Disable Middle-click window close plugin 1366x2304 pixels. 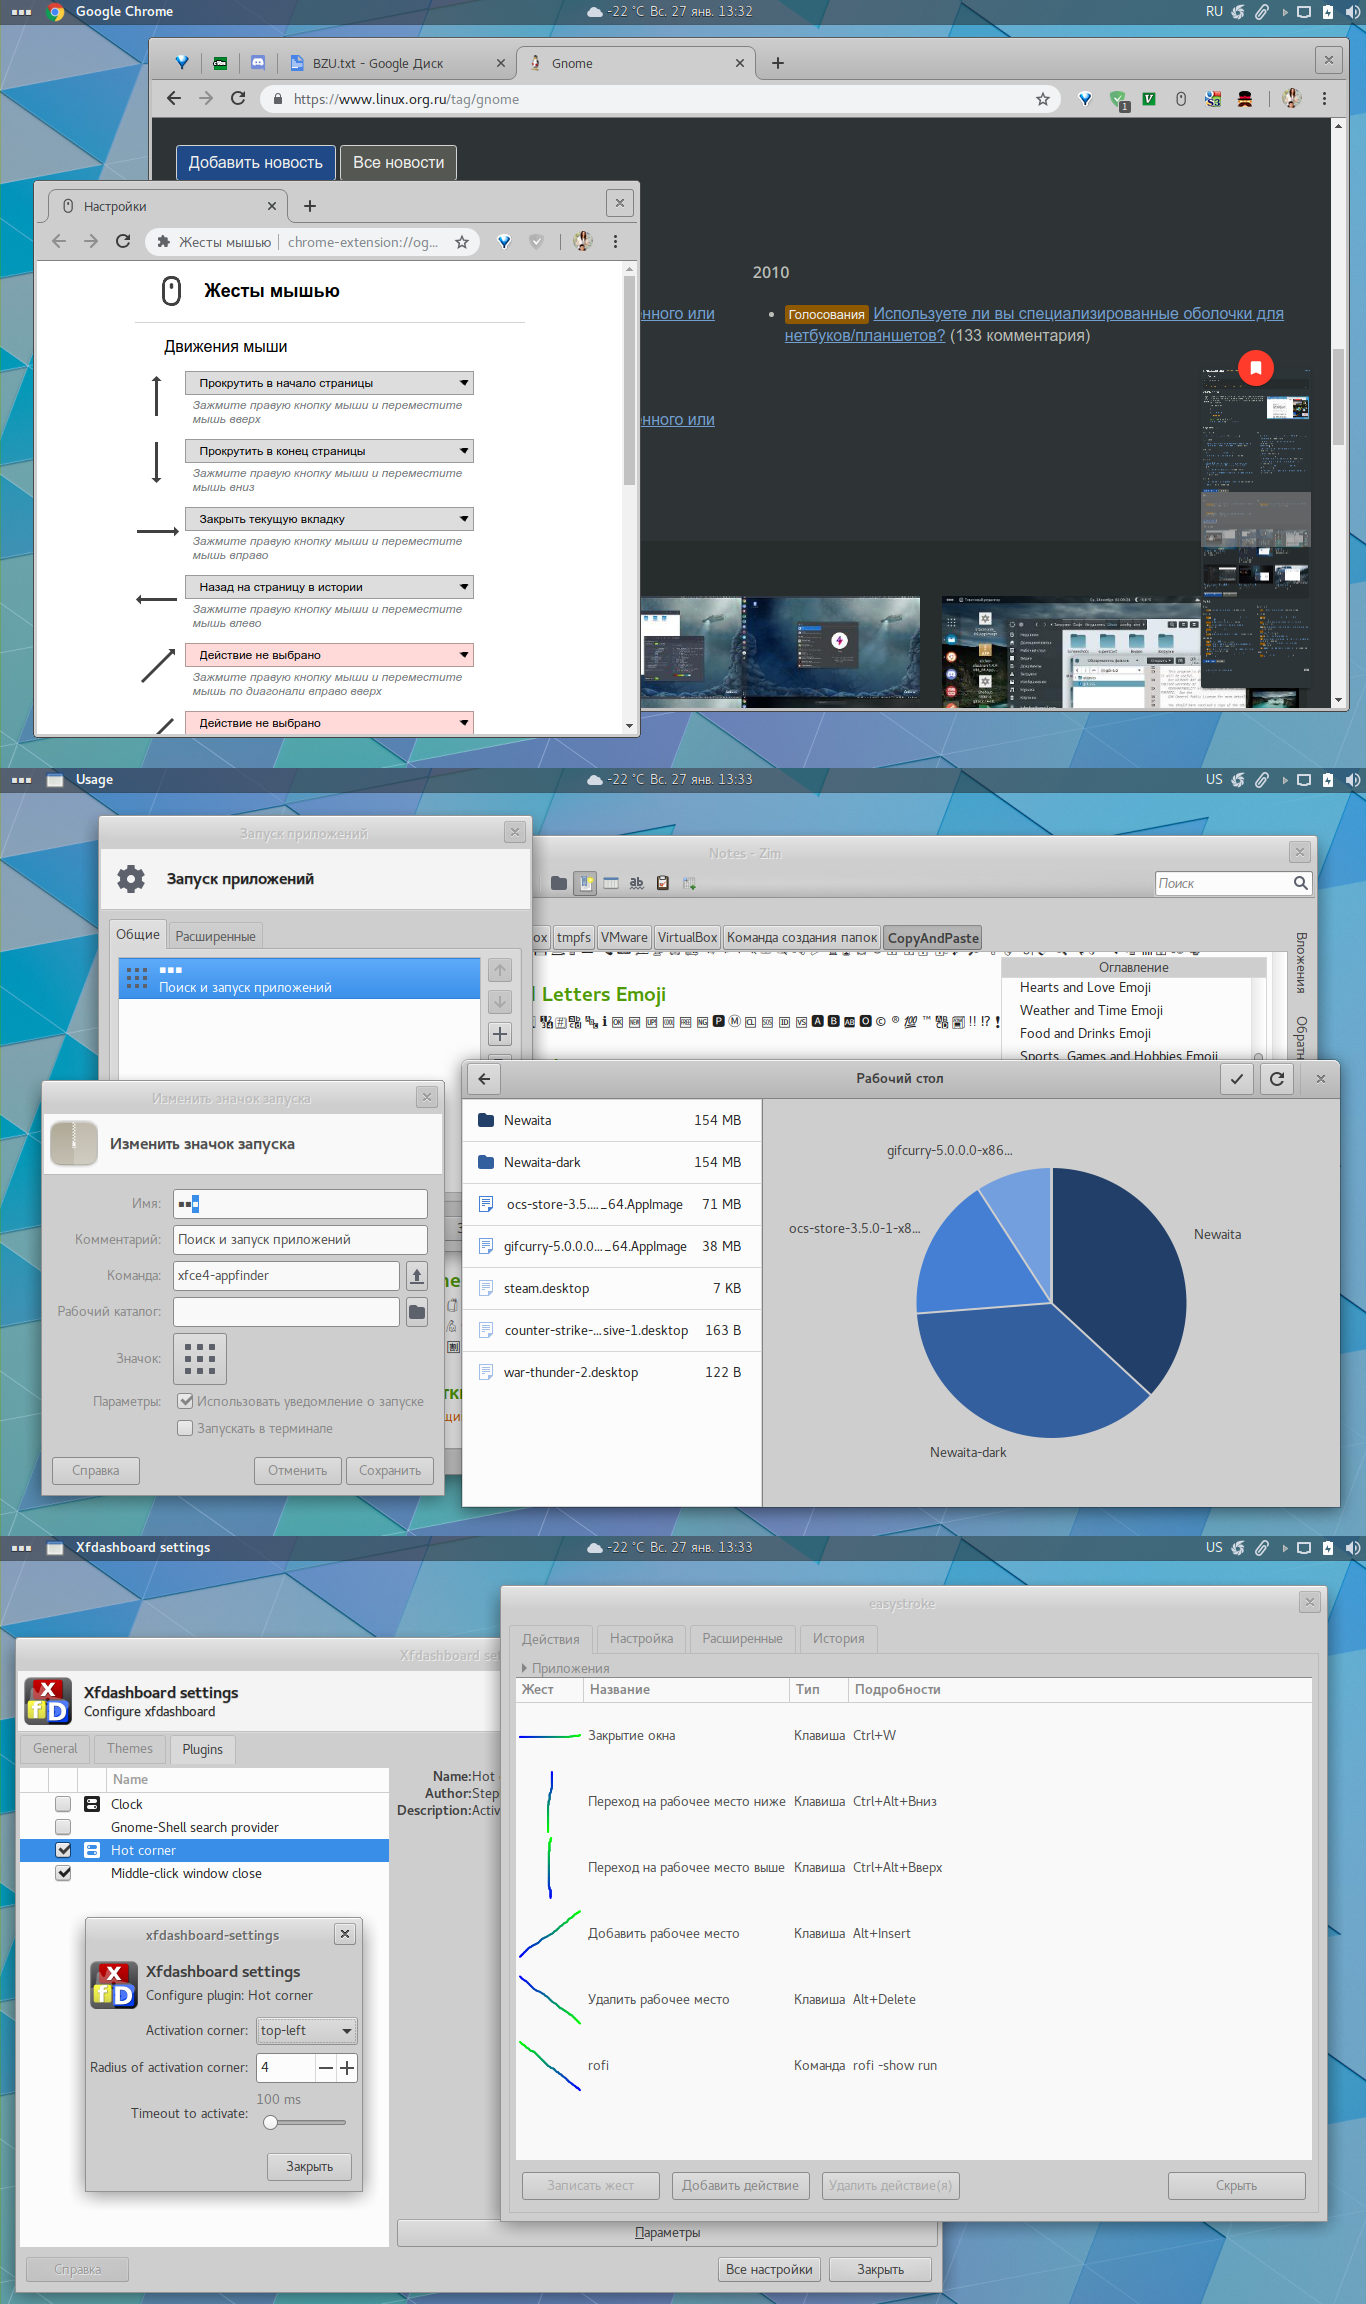click(x=63, y=1873)
